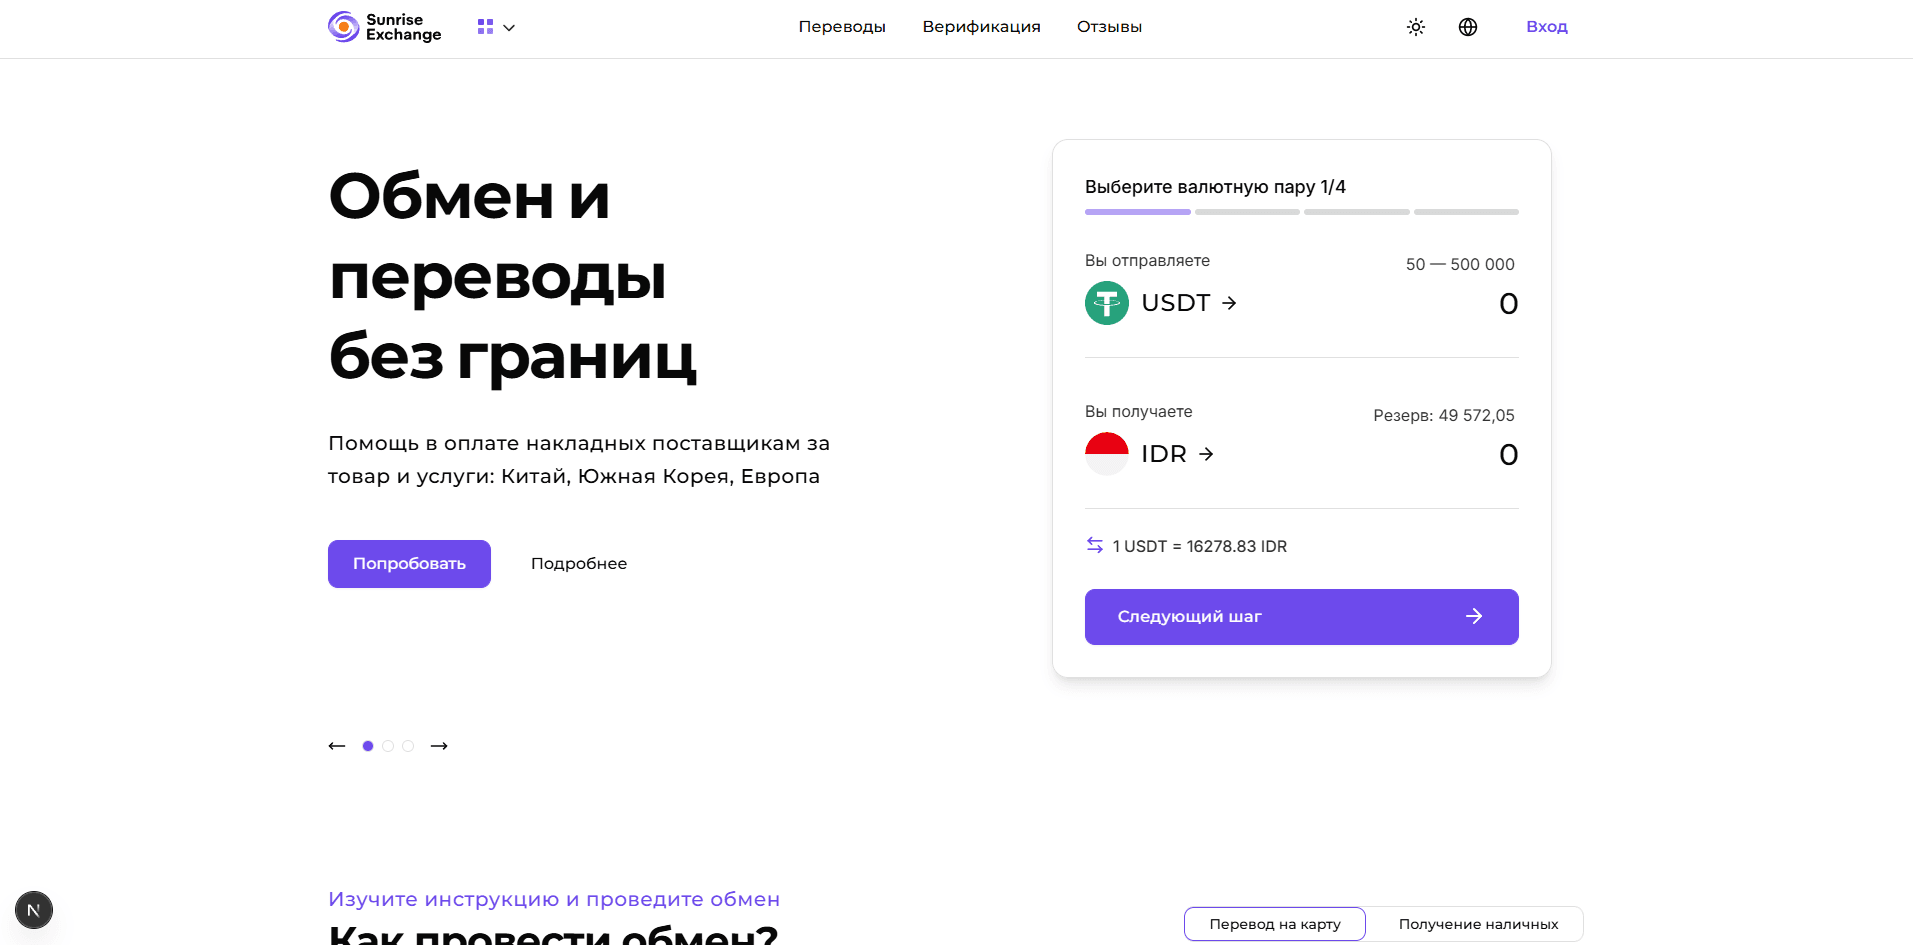The image size is (1913, 945).
Task: Open the IDR currency selection arrow
Action: [1206, 453]
